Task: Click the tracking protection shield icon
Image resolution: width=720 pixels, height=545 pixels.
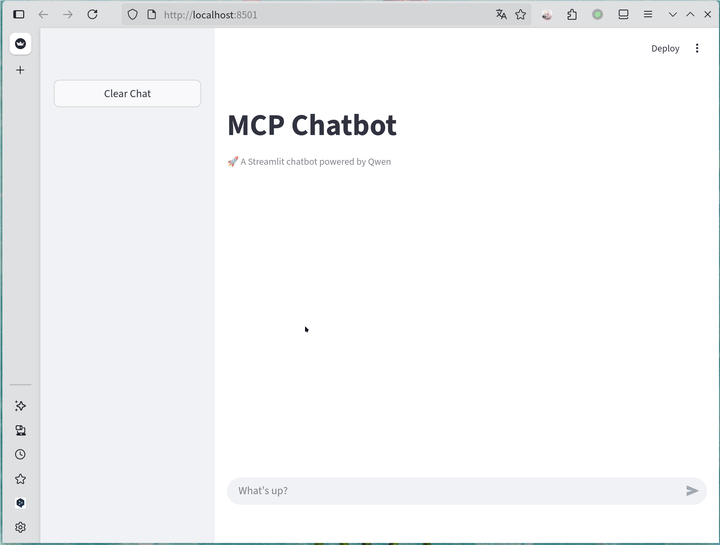Action: [x=132, y=15]
